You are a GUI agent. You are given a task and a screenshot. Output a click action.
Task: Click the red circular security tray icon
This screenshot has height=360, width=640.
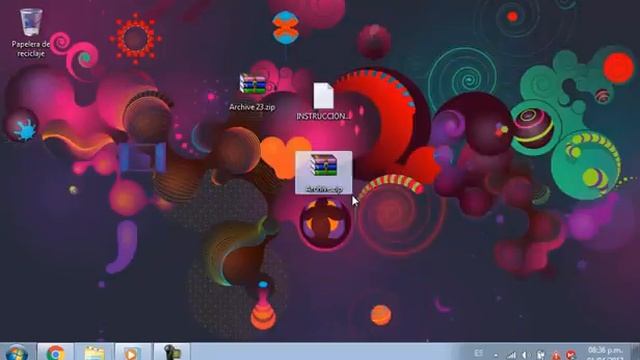tap(571, 355)
